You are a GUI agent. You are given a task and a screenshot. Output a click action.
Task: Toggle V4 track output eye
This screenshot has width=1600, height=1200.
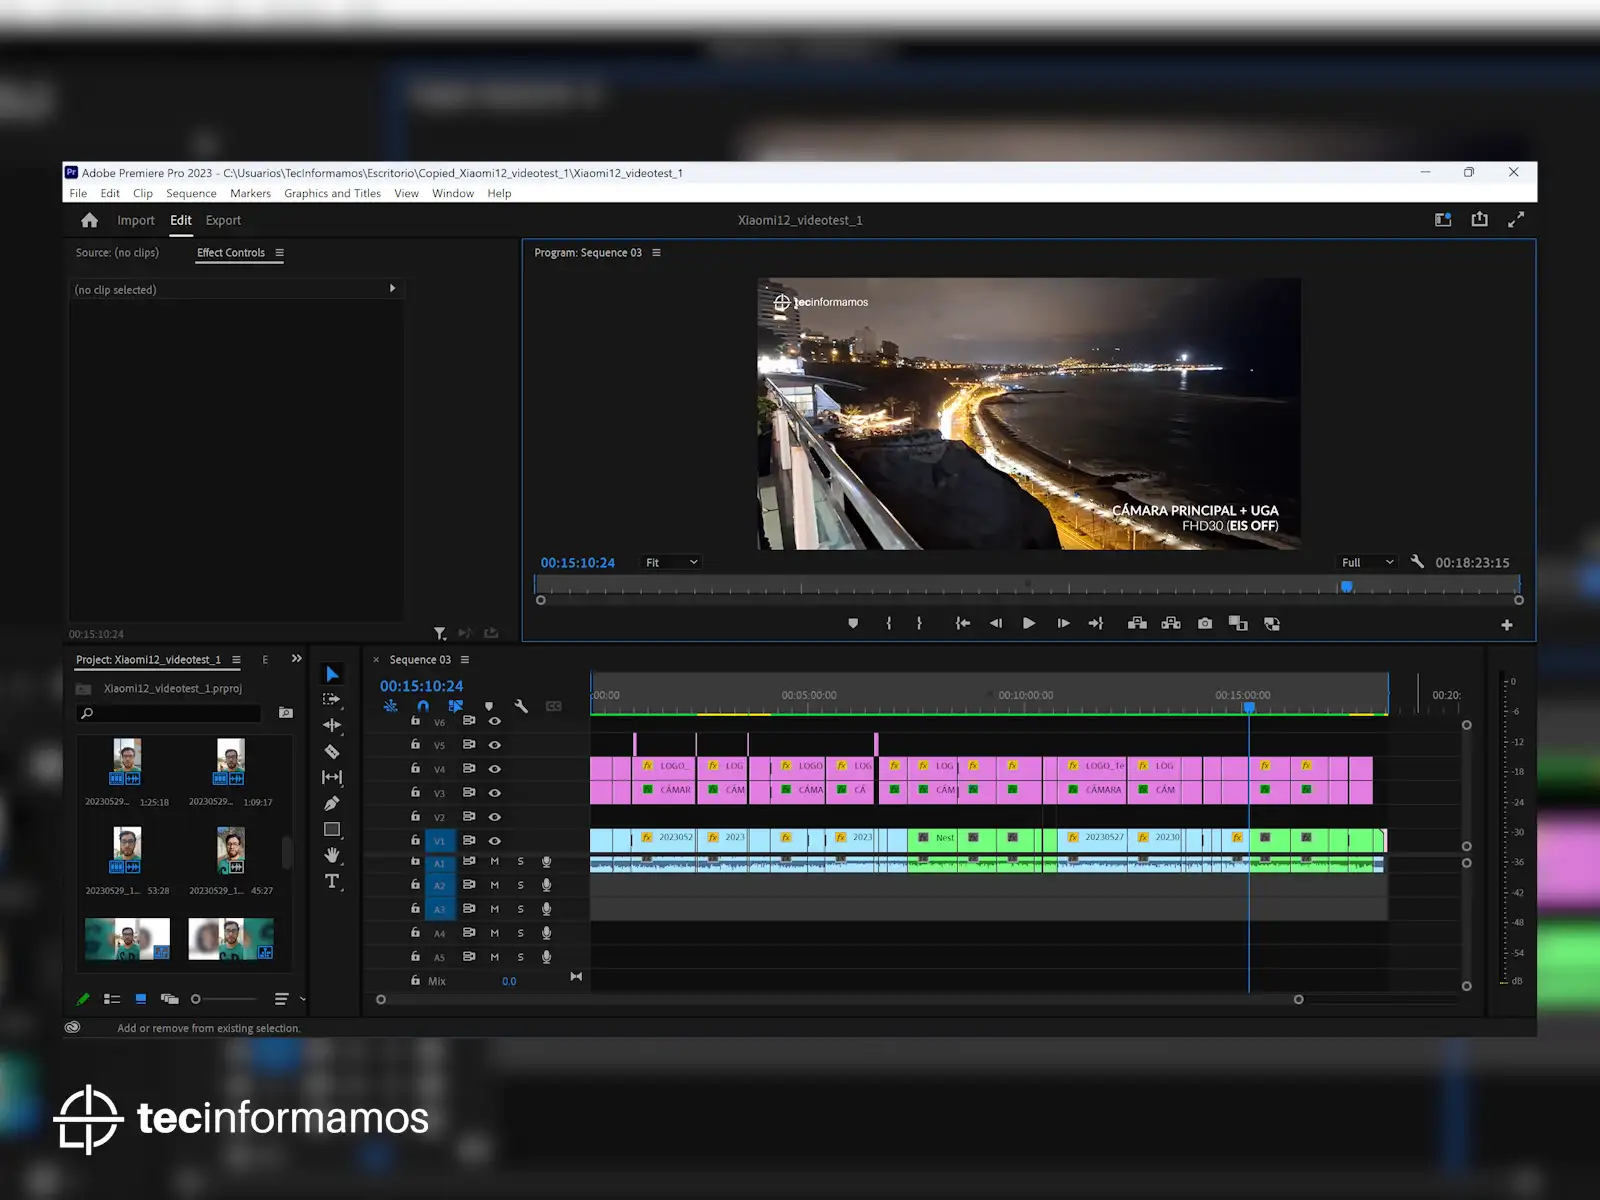tap(494, 769)
